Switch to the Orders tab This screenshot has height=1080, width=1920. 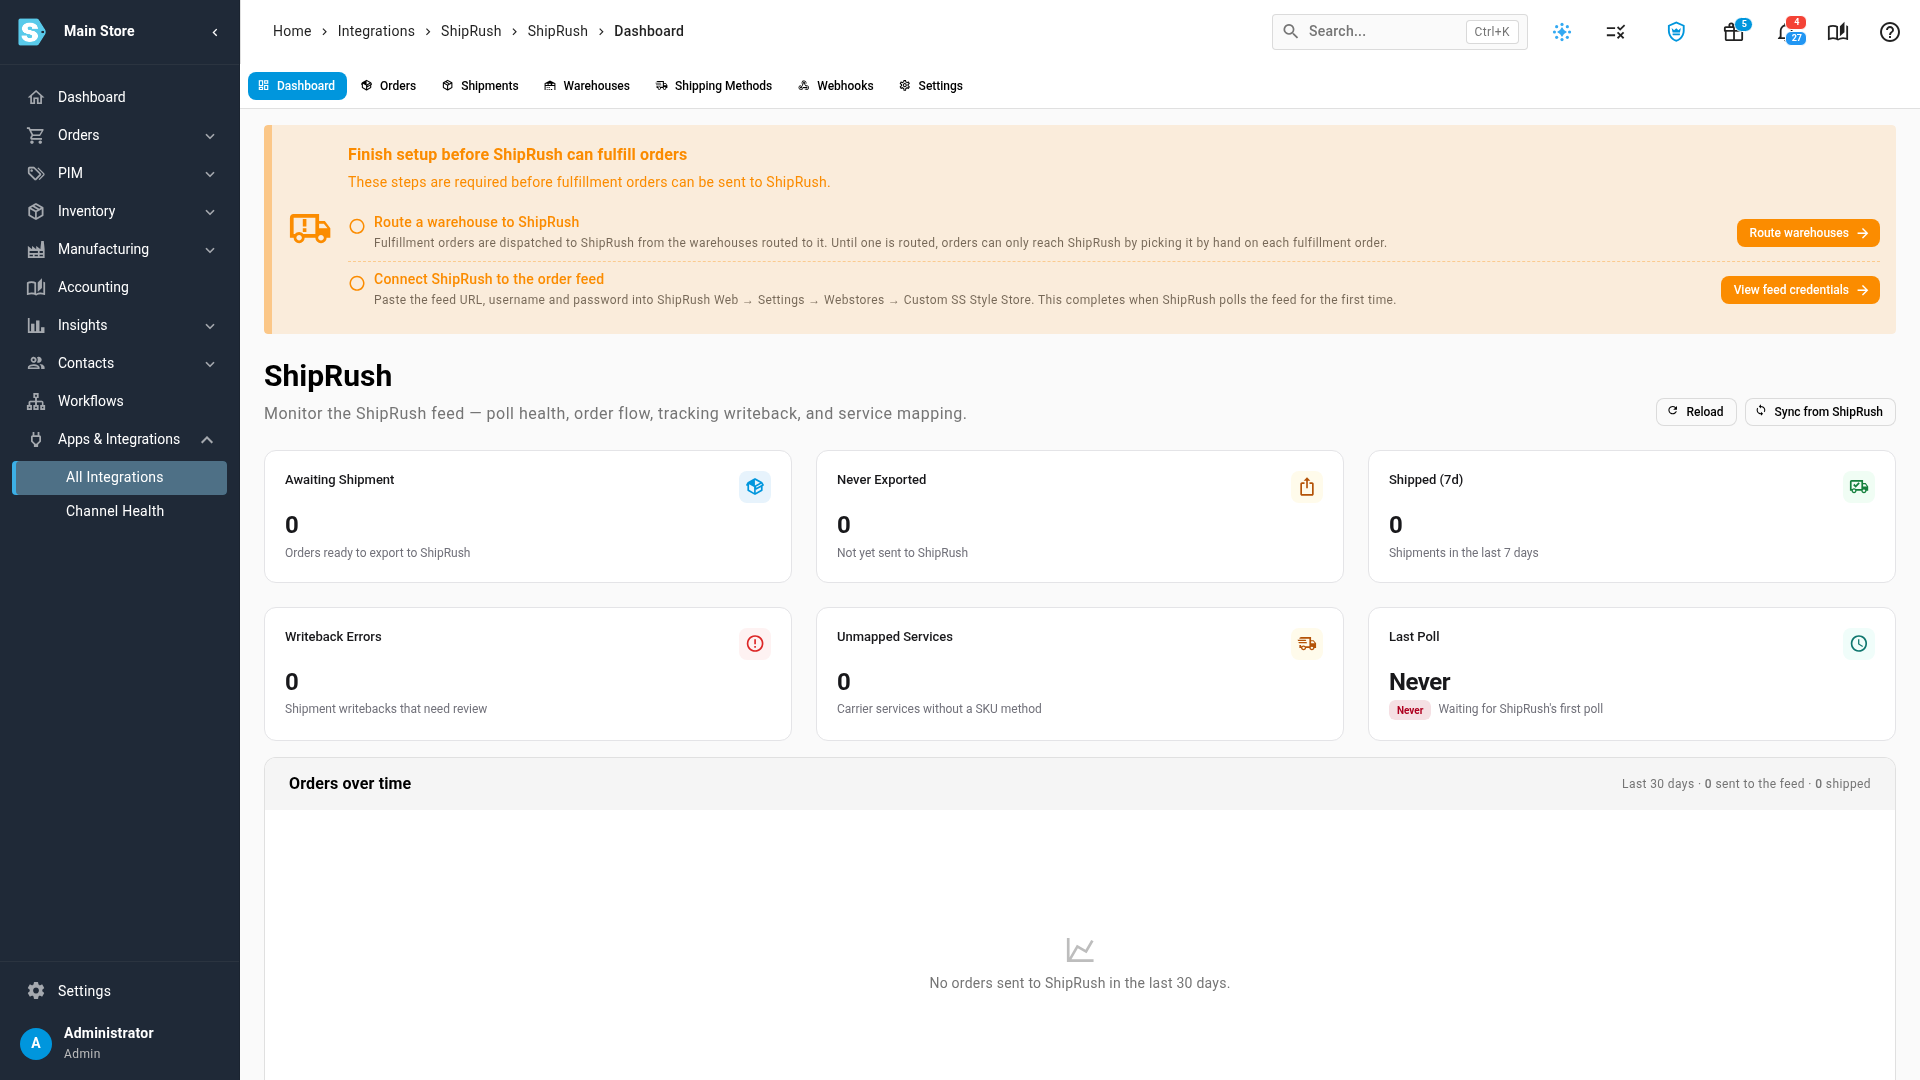pyautogui.click(x=388, y=86)
